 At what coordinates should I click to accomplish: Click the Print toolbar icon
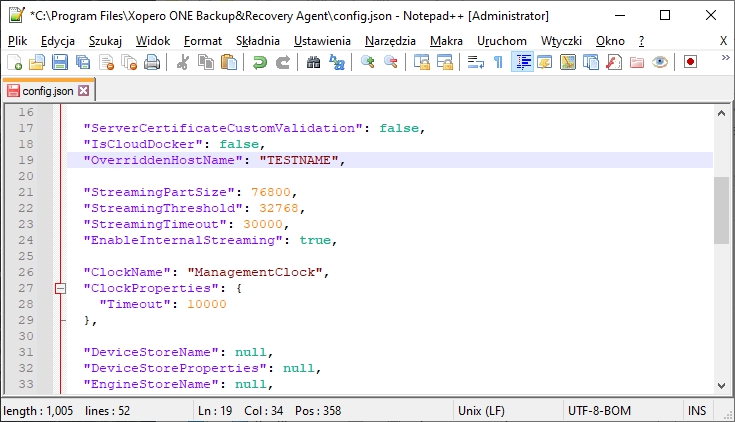(152, 62)
